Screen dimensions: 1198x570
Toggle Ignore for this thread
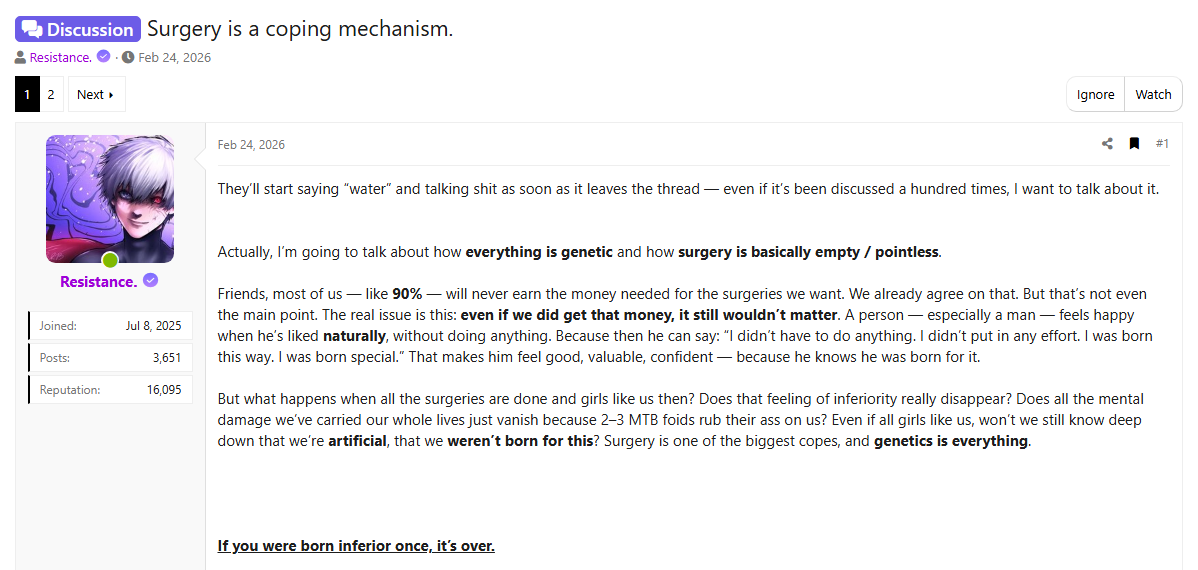point(1095,94)
